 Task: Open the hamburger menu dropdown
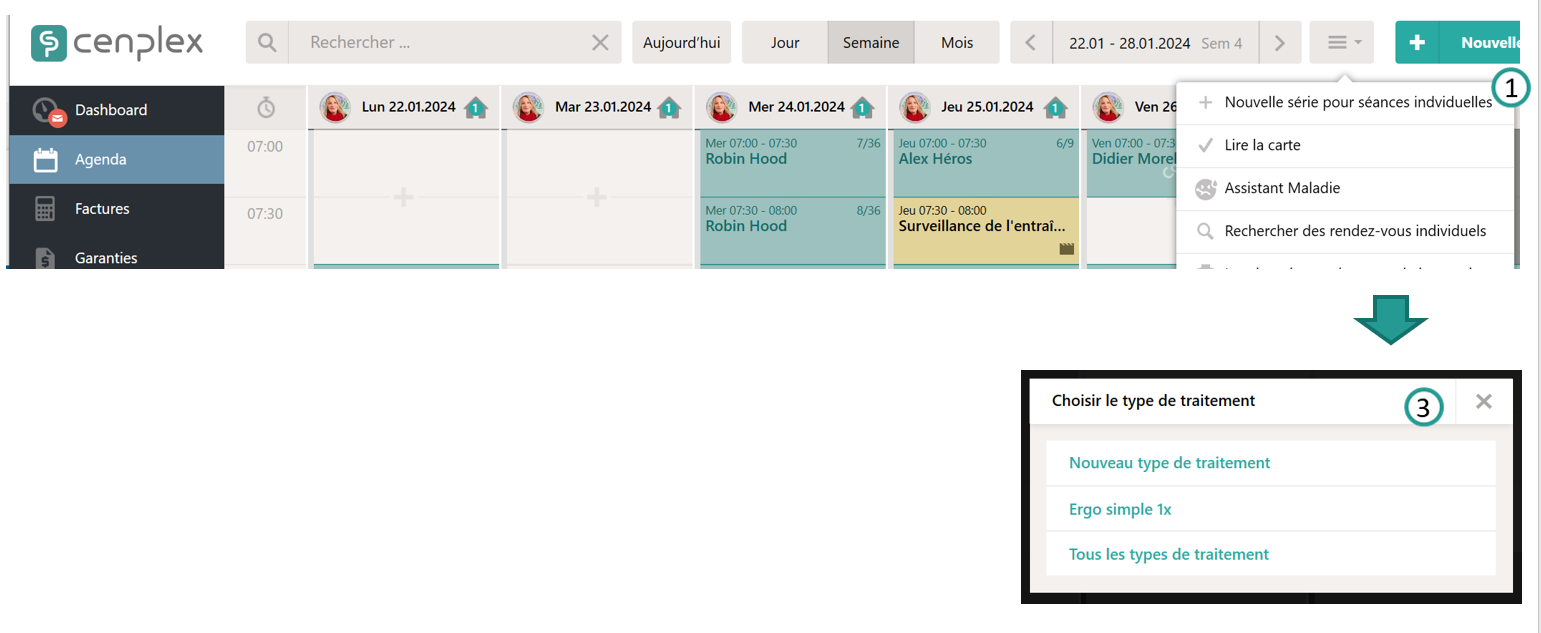pyautogui.click(x=1341, y=43)
